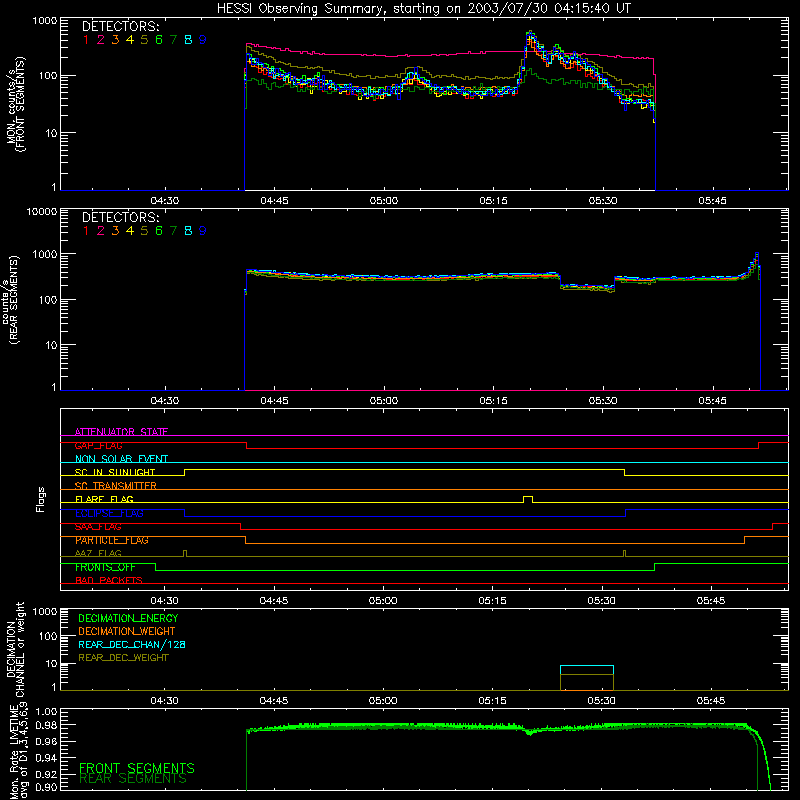Click the REAR_DEC_WEIGHT legend entry
800x800 pixels.
tap(123, 658)
